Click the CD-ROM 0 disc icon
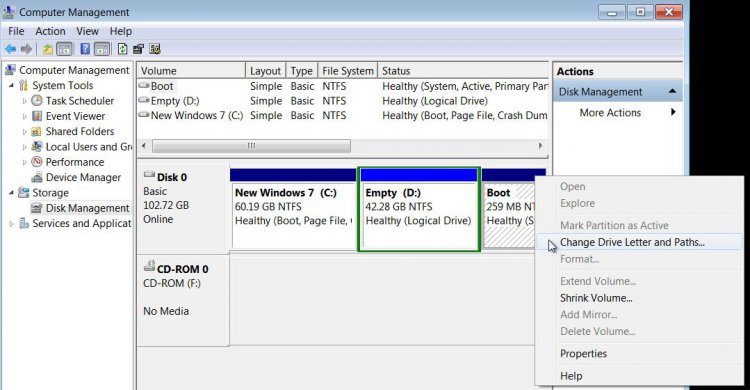The image size is (750, 390). coord(150,266)
